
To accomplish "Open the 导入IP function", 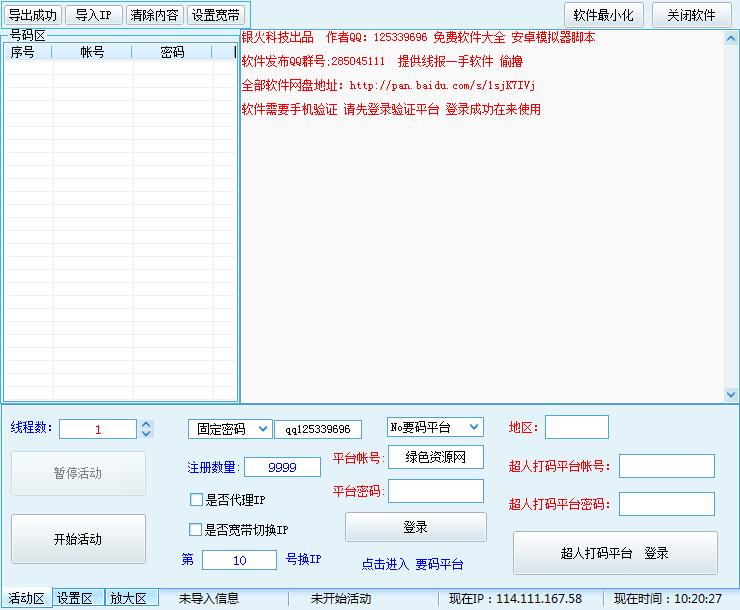I will click(93, 15).
